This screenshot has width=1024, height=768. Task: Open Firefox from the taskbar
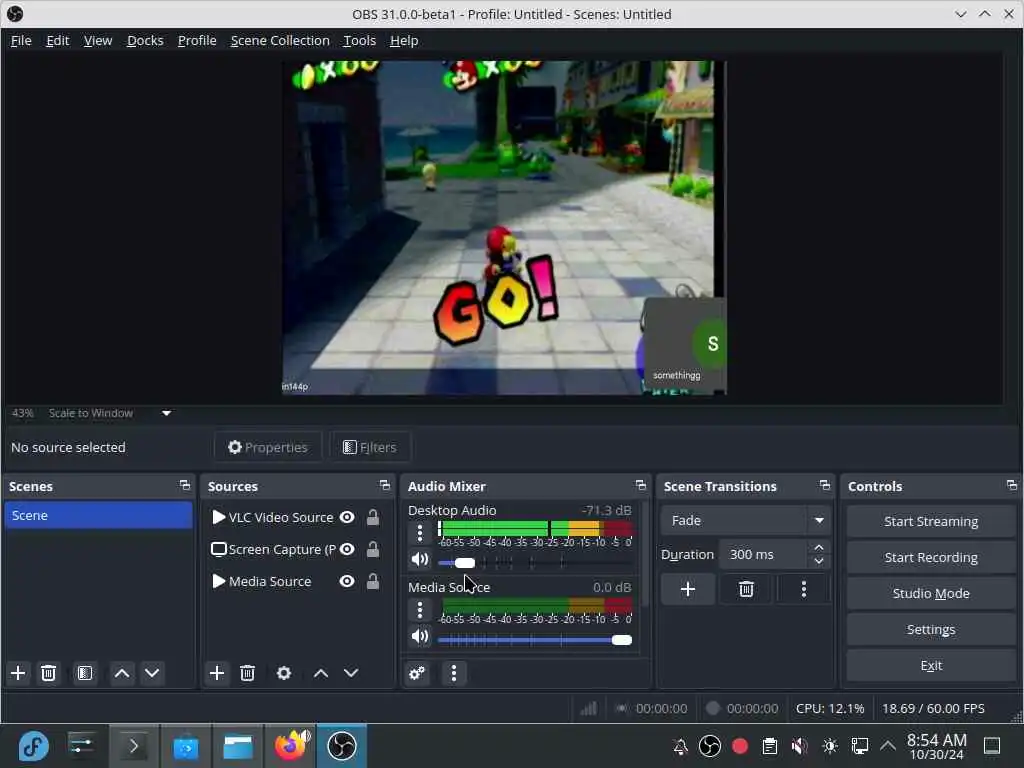[291, 746]
